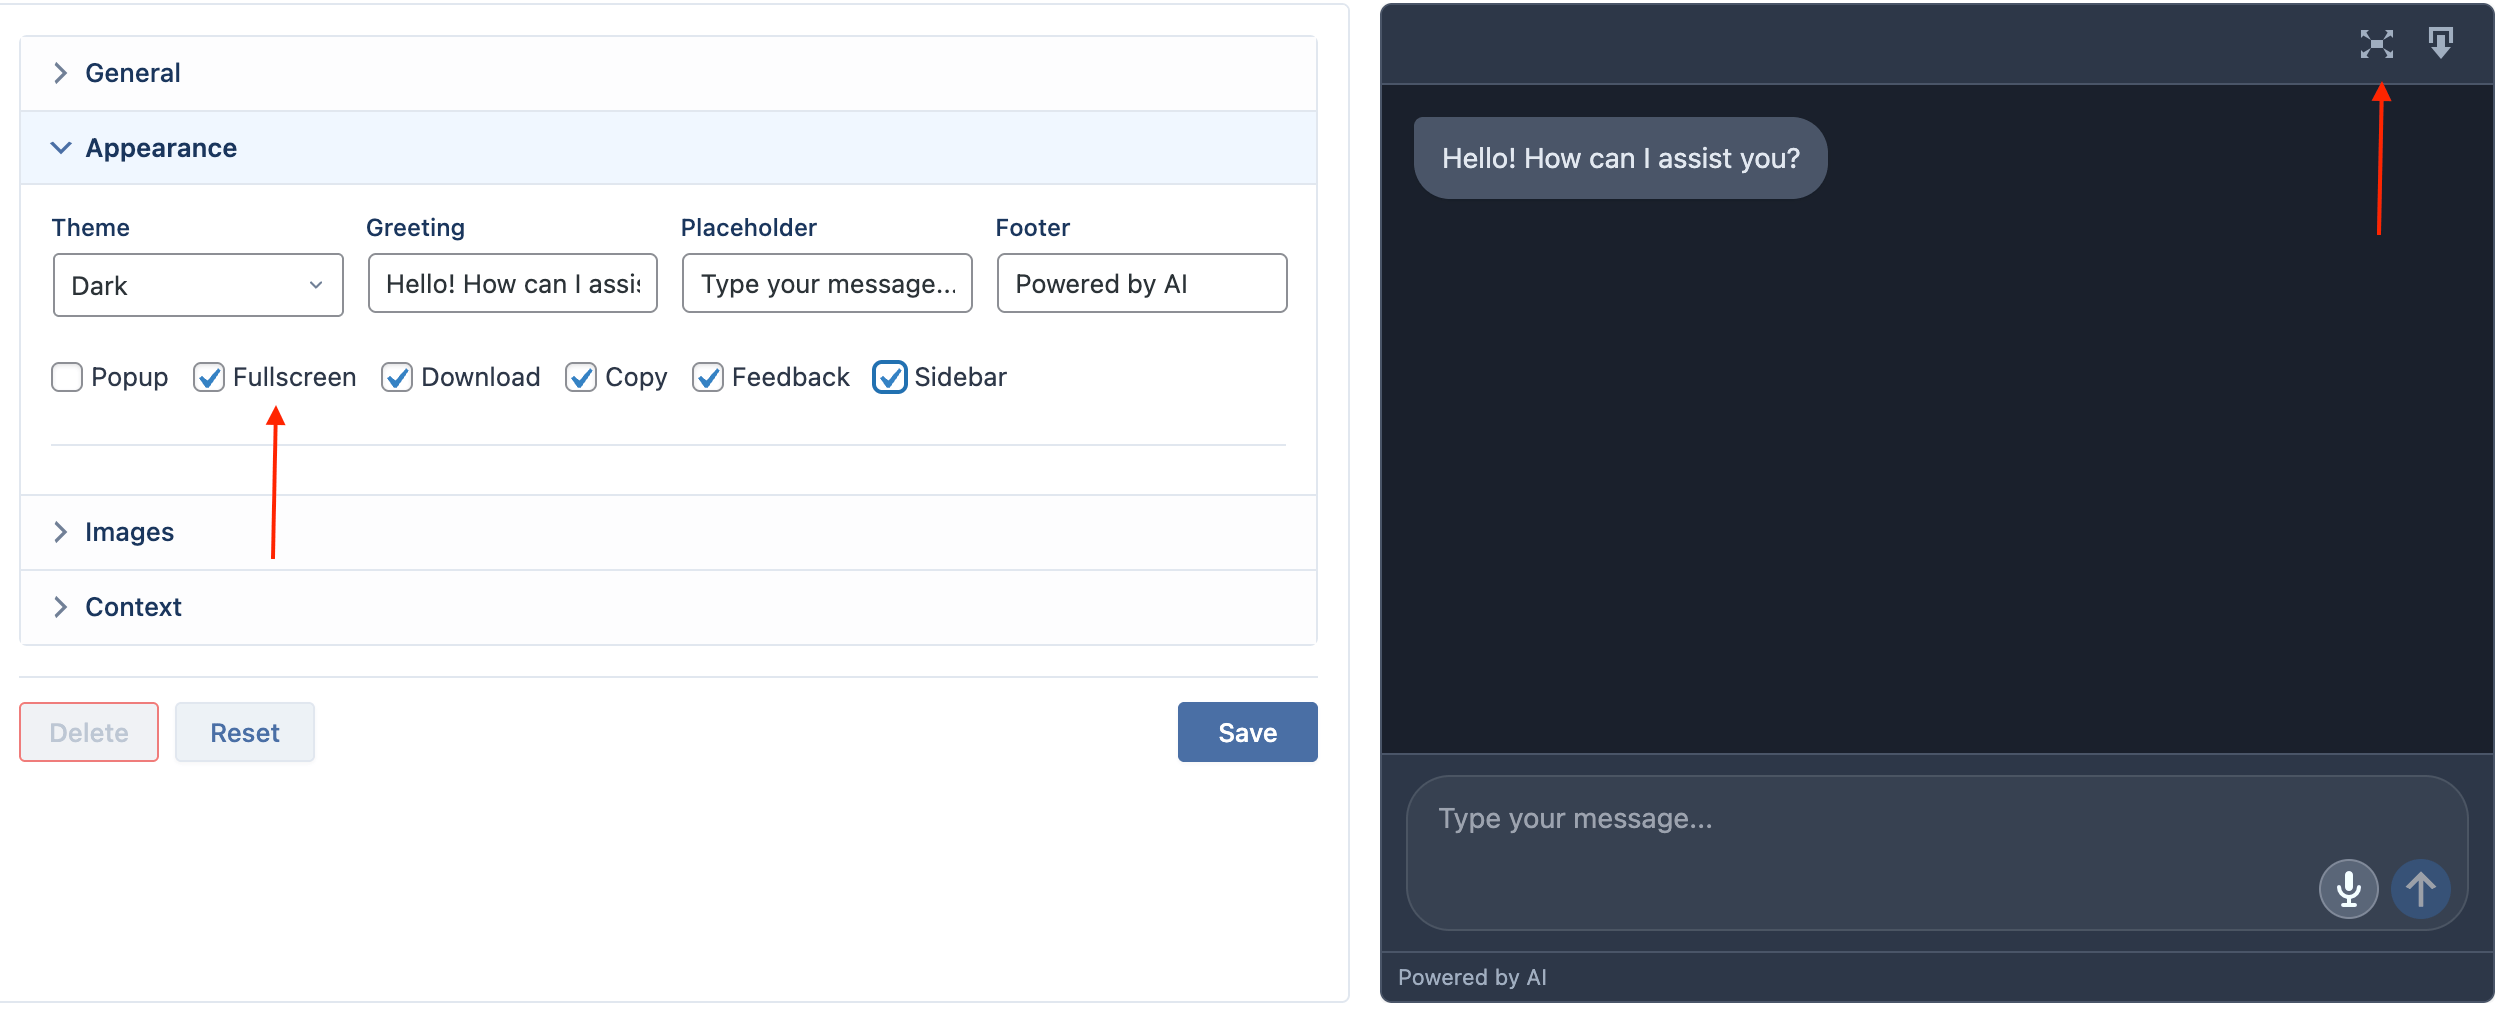Click the Greeting text field
The image size is (2500, 1010).
point(512,284)
